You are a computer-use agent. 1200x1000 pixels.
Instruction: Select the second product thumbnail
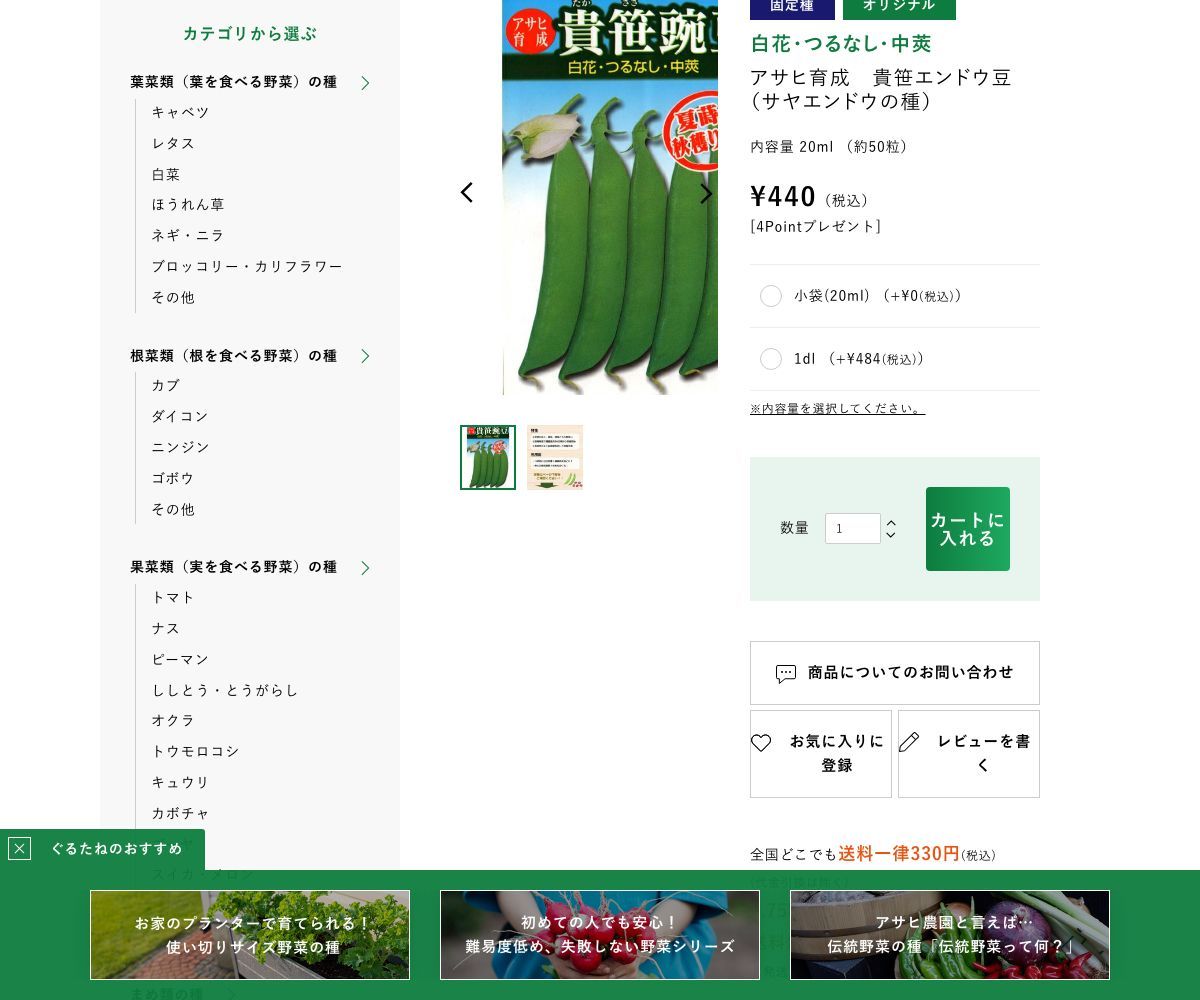pos(555,457)
